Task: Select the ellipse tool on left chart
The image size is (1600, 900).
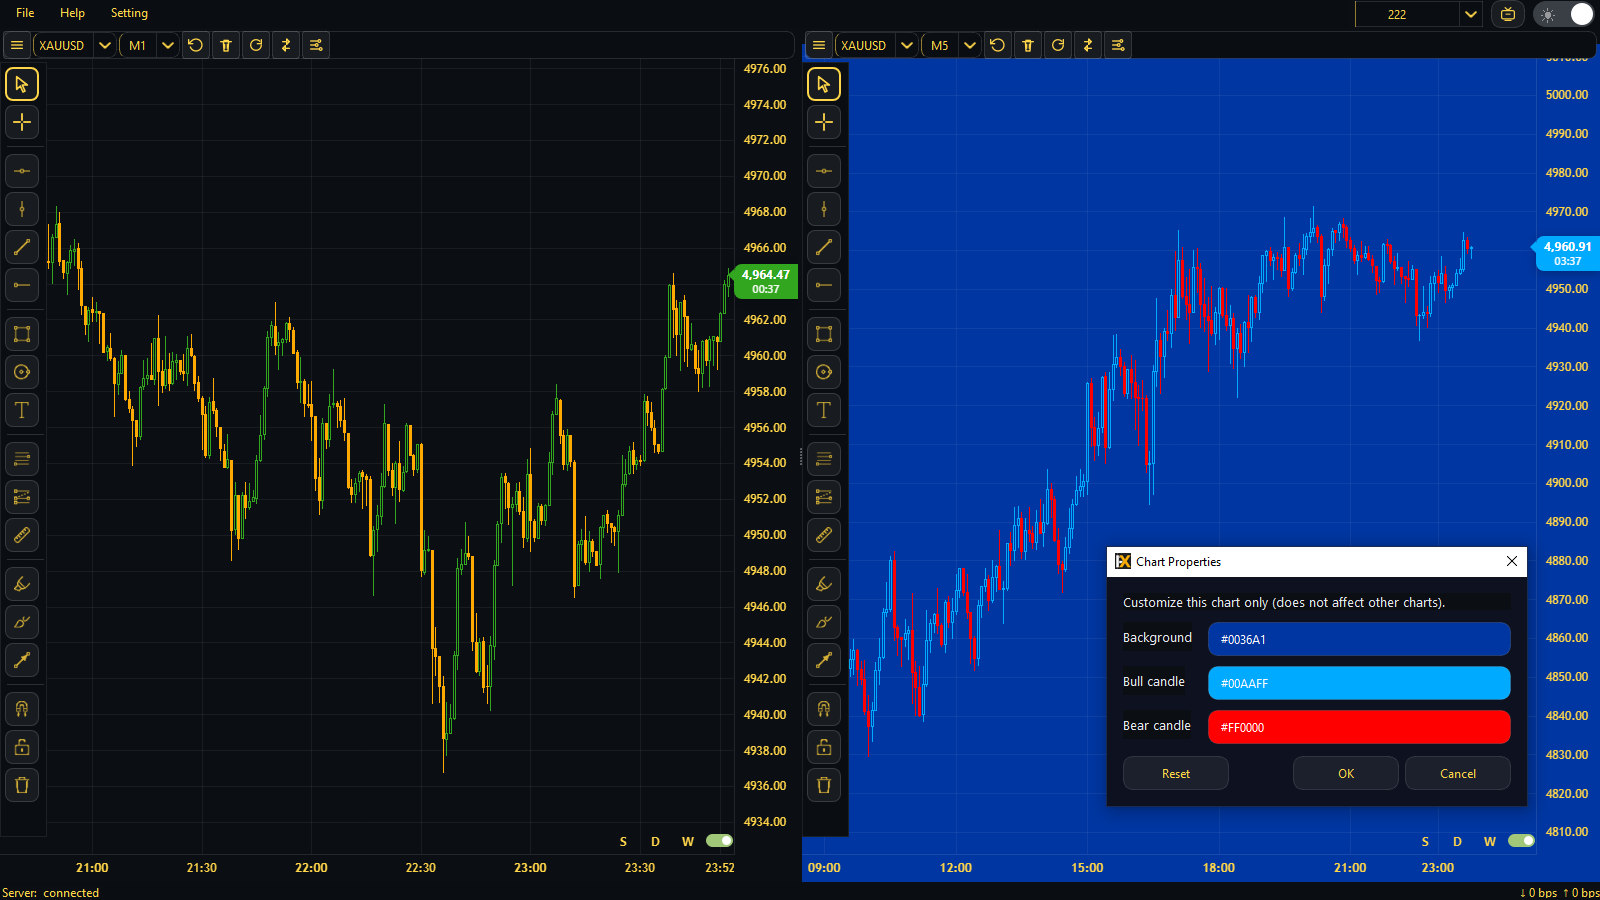Action: coord(22,372)
